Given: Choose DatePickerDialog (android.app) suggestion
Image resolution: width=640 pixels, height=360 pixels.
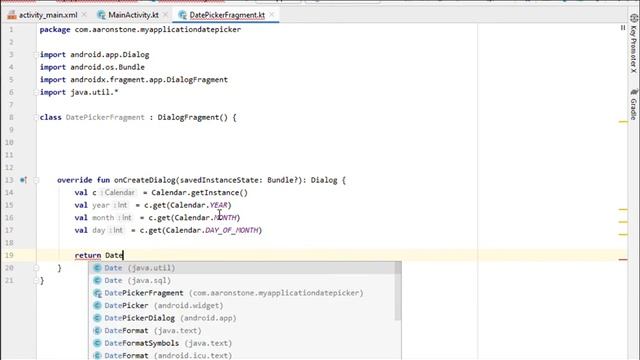Looking at the screenshot, I should 242,318.
